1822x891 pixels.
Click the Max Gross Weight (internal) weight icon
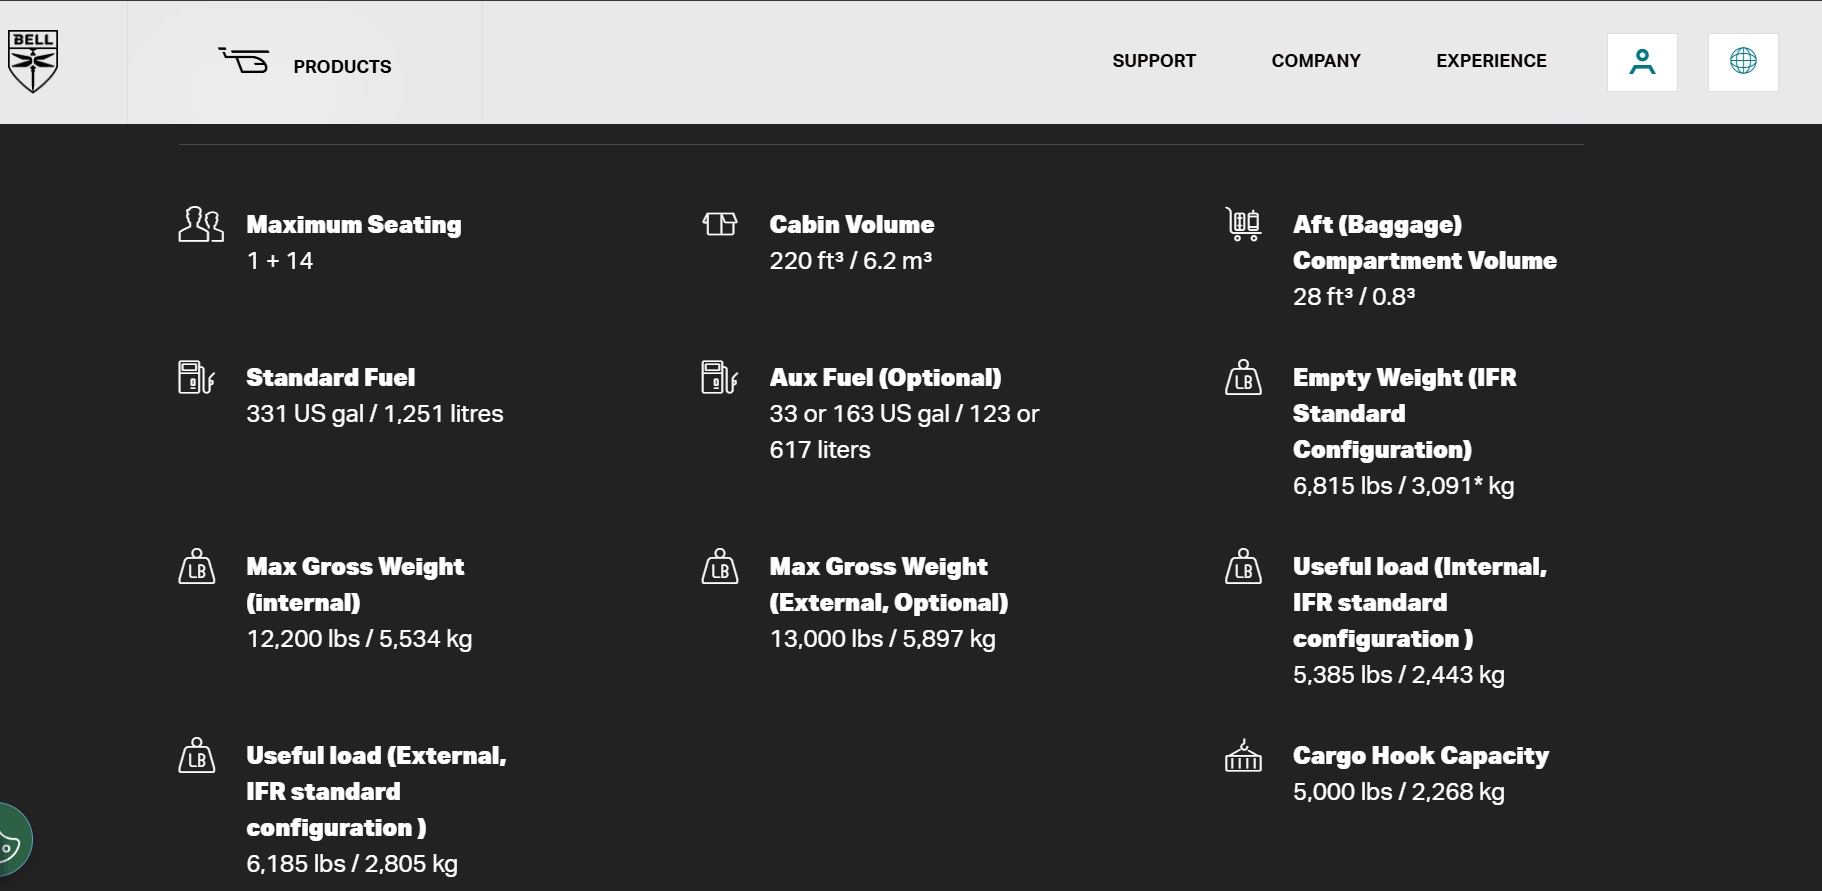pos(197,567)
